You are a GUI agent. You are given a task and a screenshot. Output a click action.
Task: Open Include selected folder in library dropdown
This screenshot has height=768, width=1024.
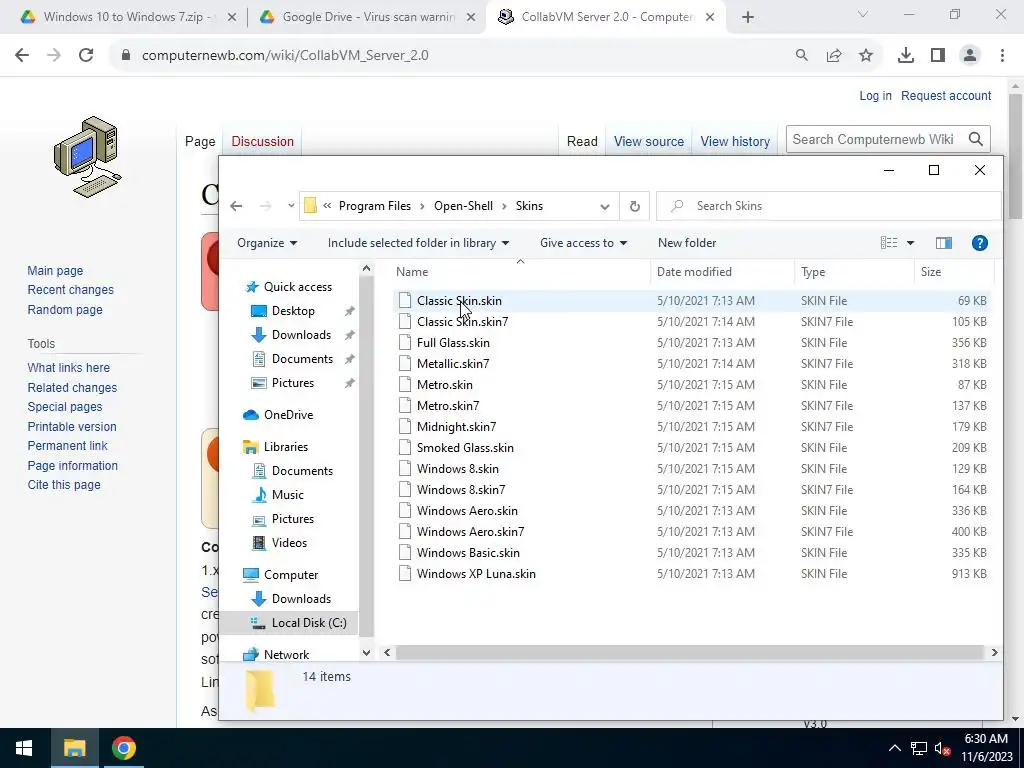point(418,243)
